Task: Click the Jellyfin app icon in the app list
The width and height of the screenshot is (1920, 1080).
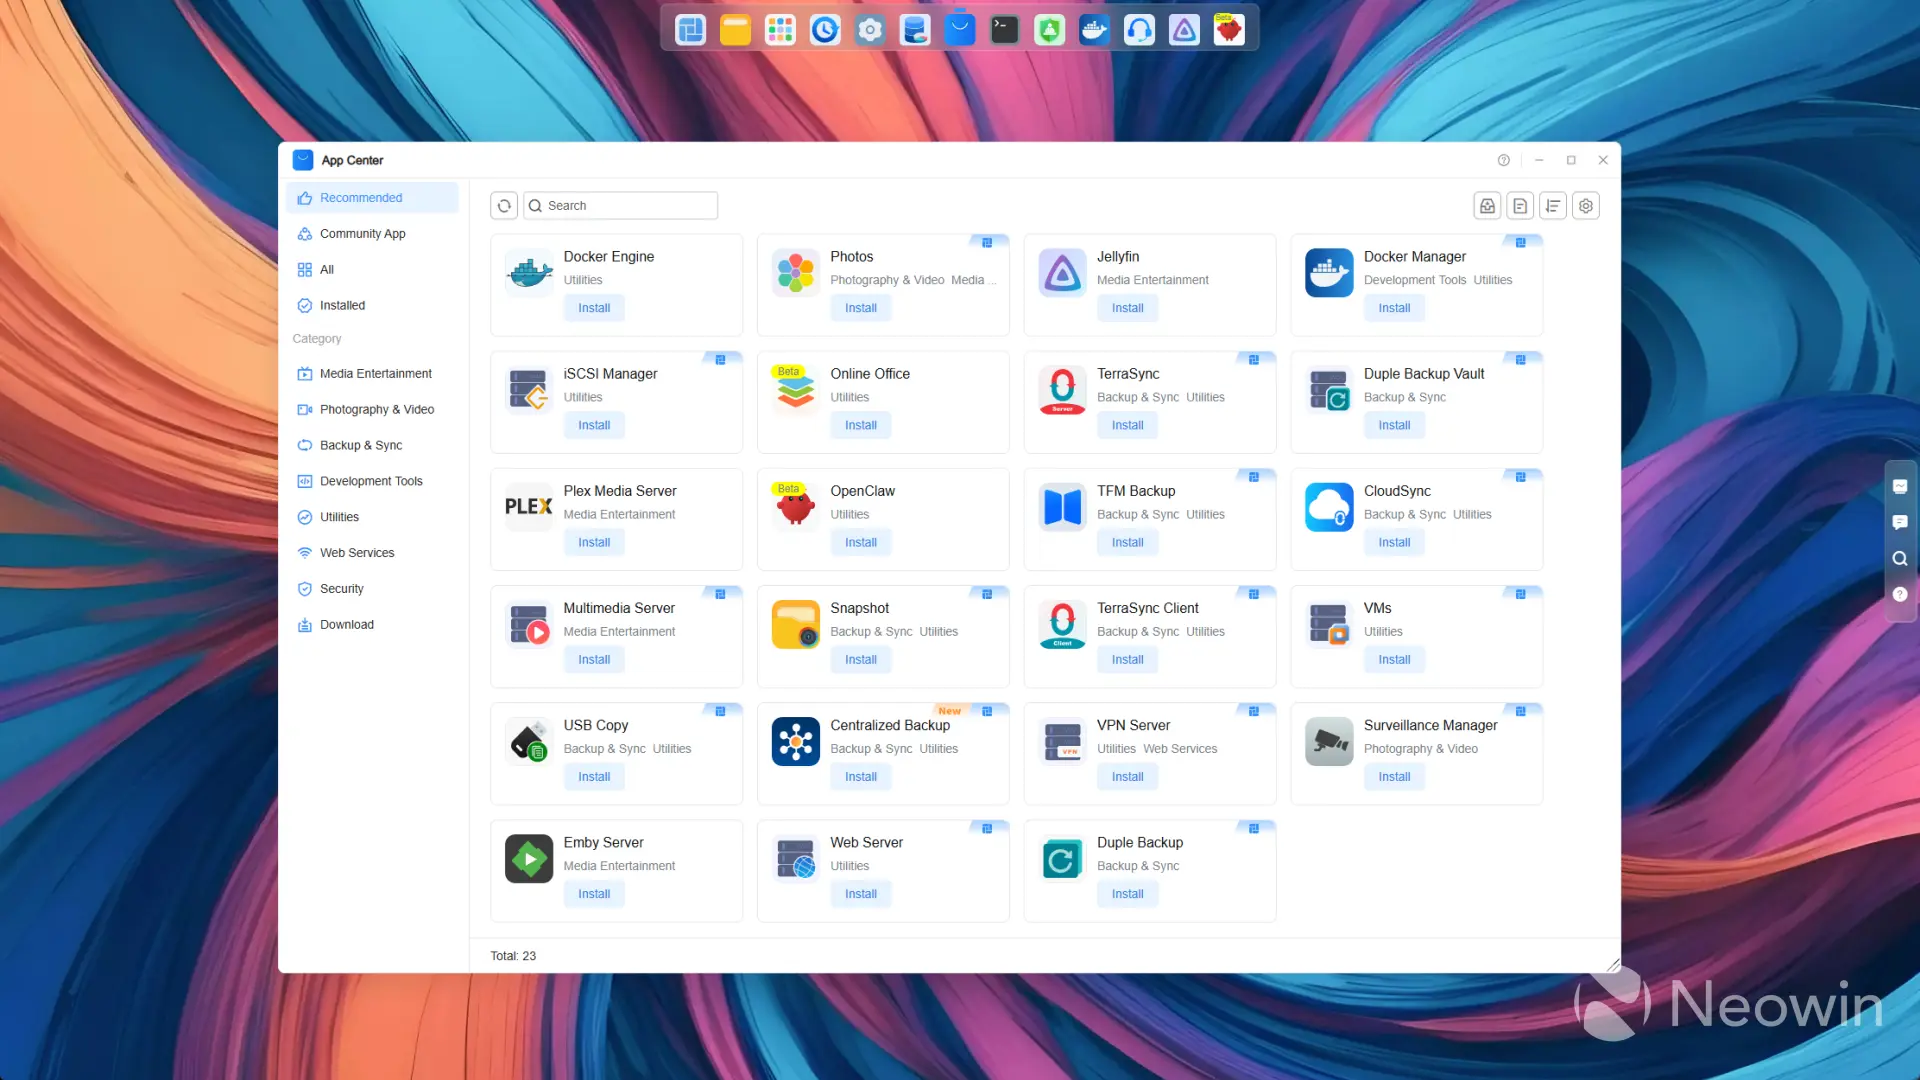Action: pos(1062,273)
